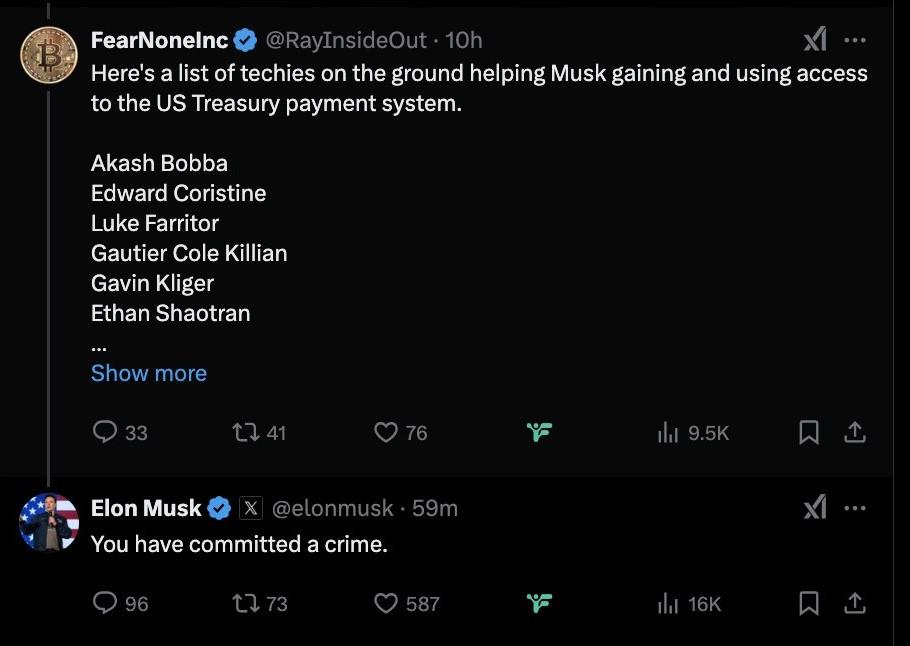This screenshot has width=910, height=646.
Task: Open more options for Elon Musk's reply
Action: click(855, 508)
